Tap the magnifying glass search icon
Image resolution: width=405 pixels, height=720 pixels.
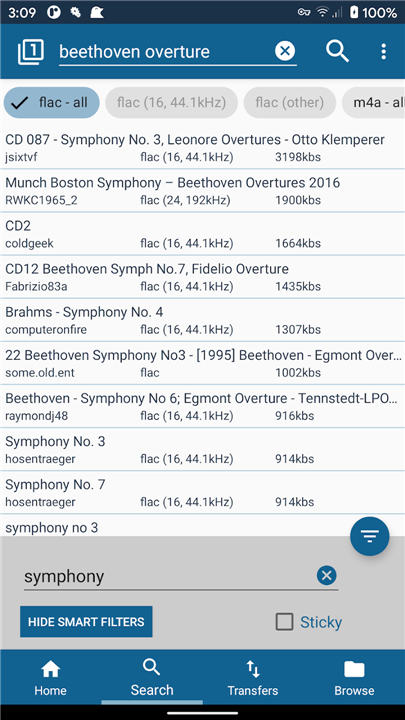(x=338, y=51)
